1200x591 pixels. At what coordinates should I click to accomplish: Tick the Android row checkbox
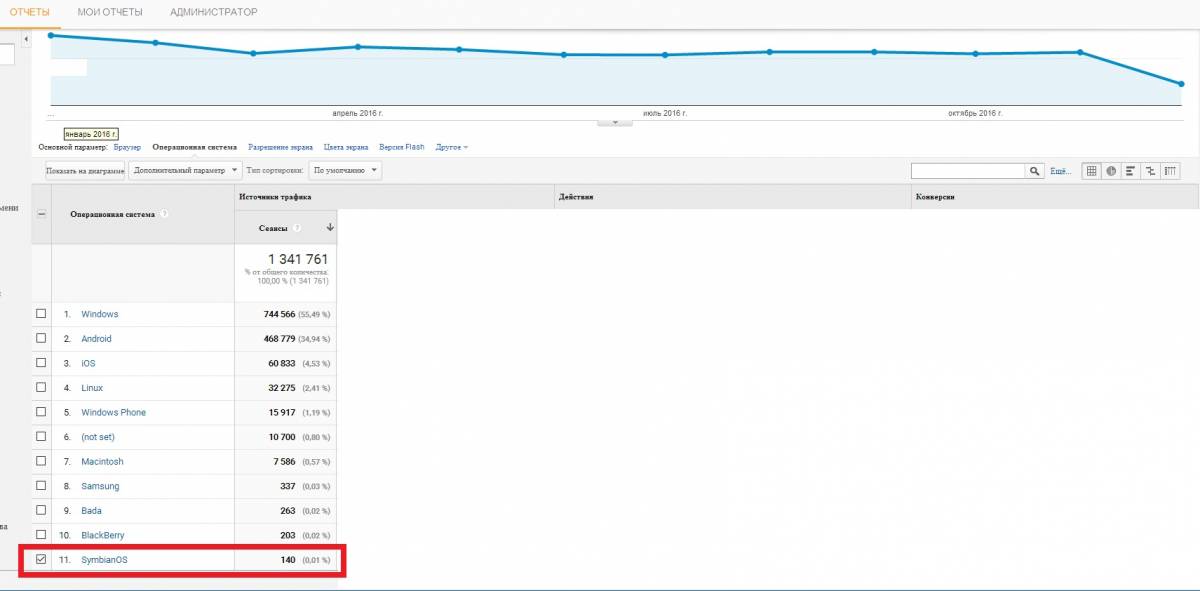[x=41, y=338]
